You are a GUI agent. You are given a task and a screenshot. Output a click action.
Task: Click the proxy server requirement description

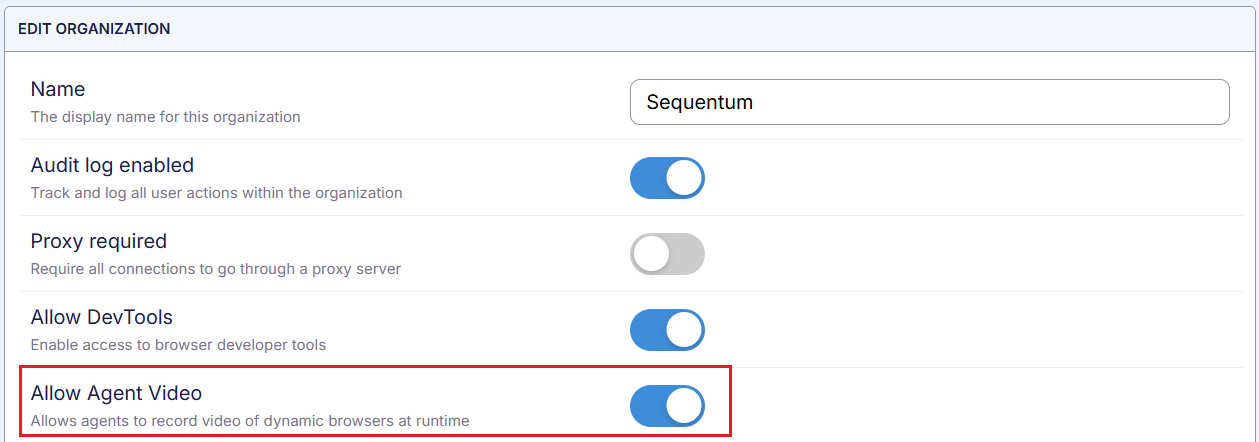point(215,269)
